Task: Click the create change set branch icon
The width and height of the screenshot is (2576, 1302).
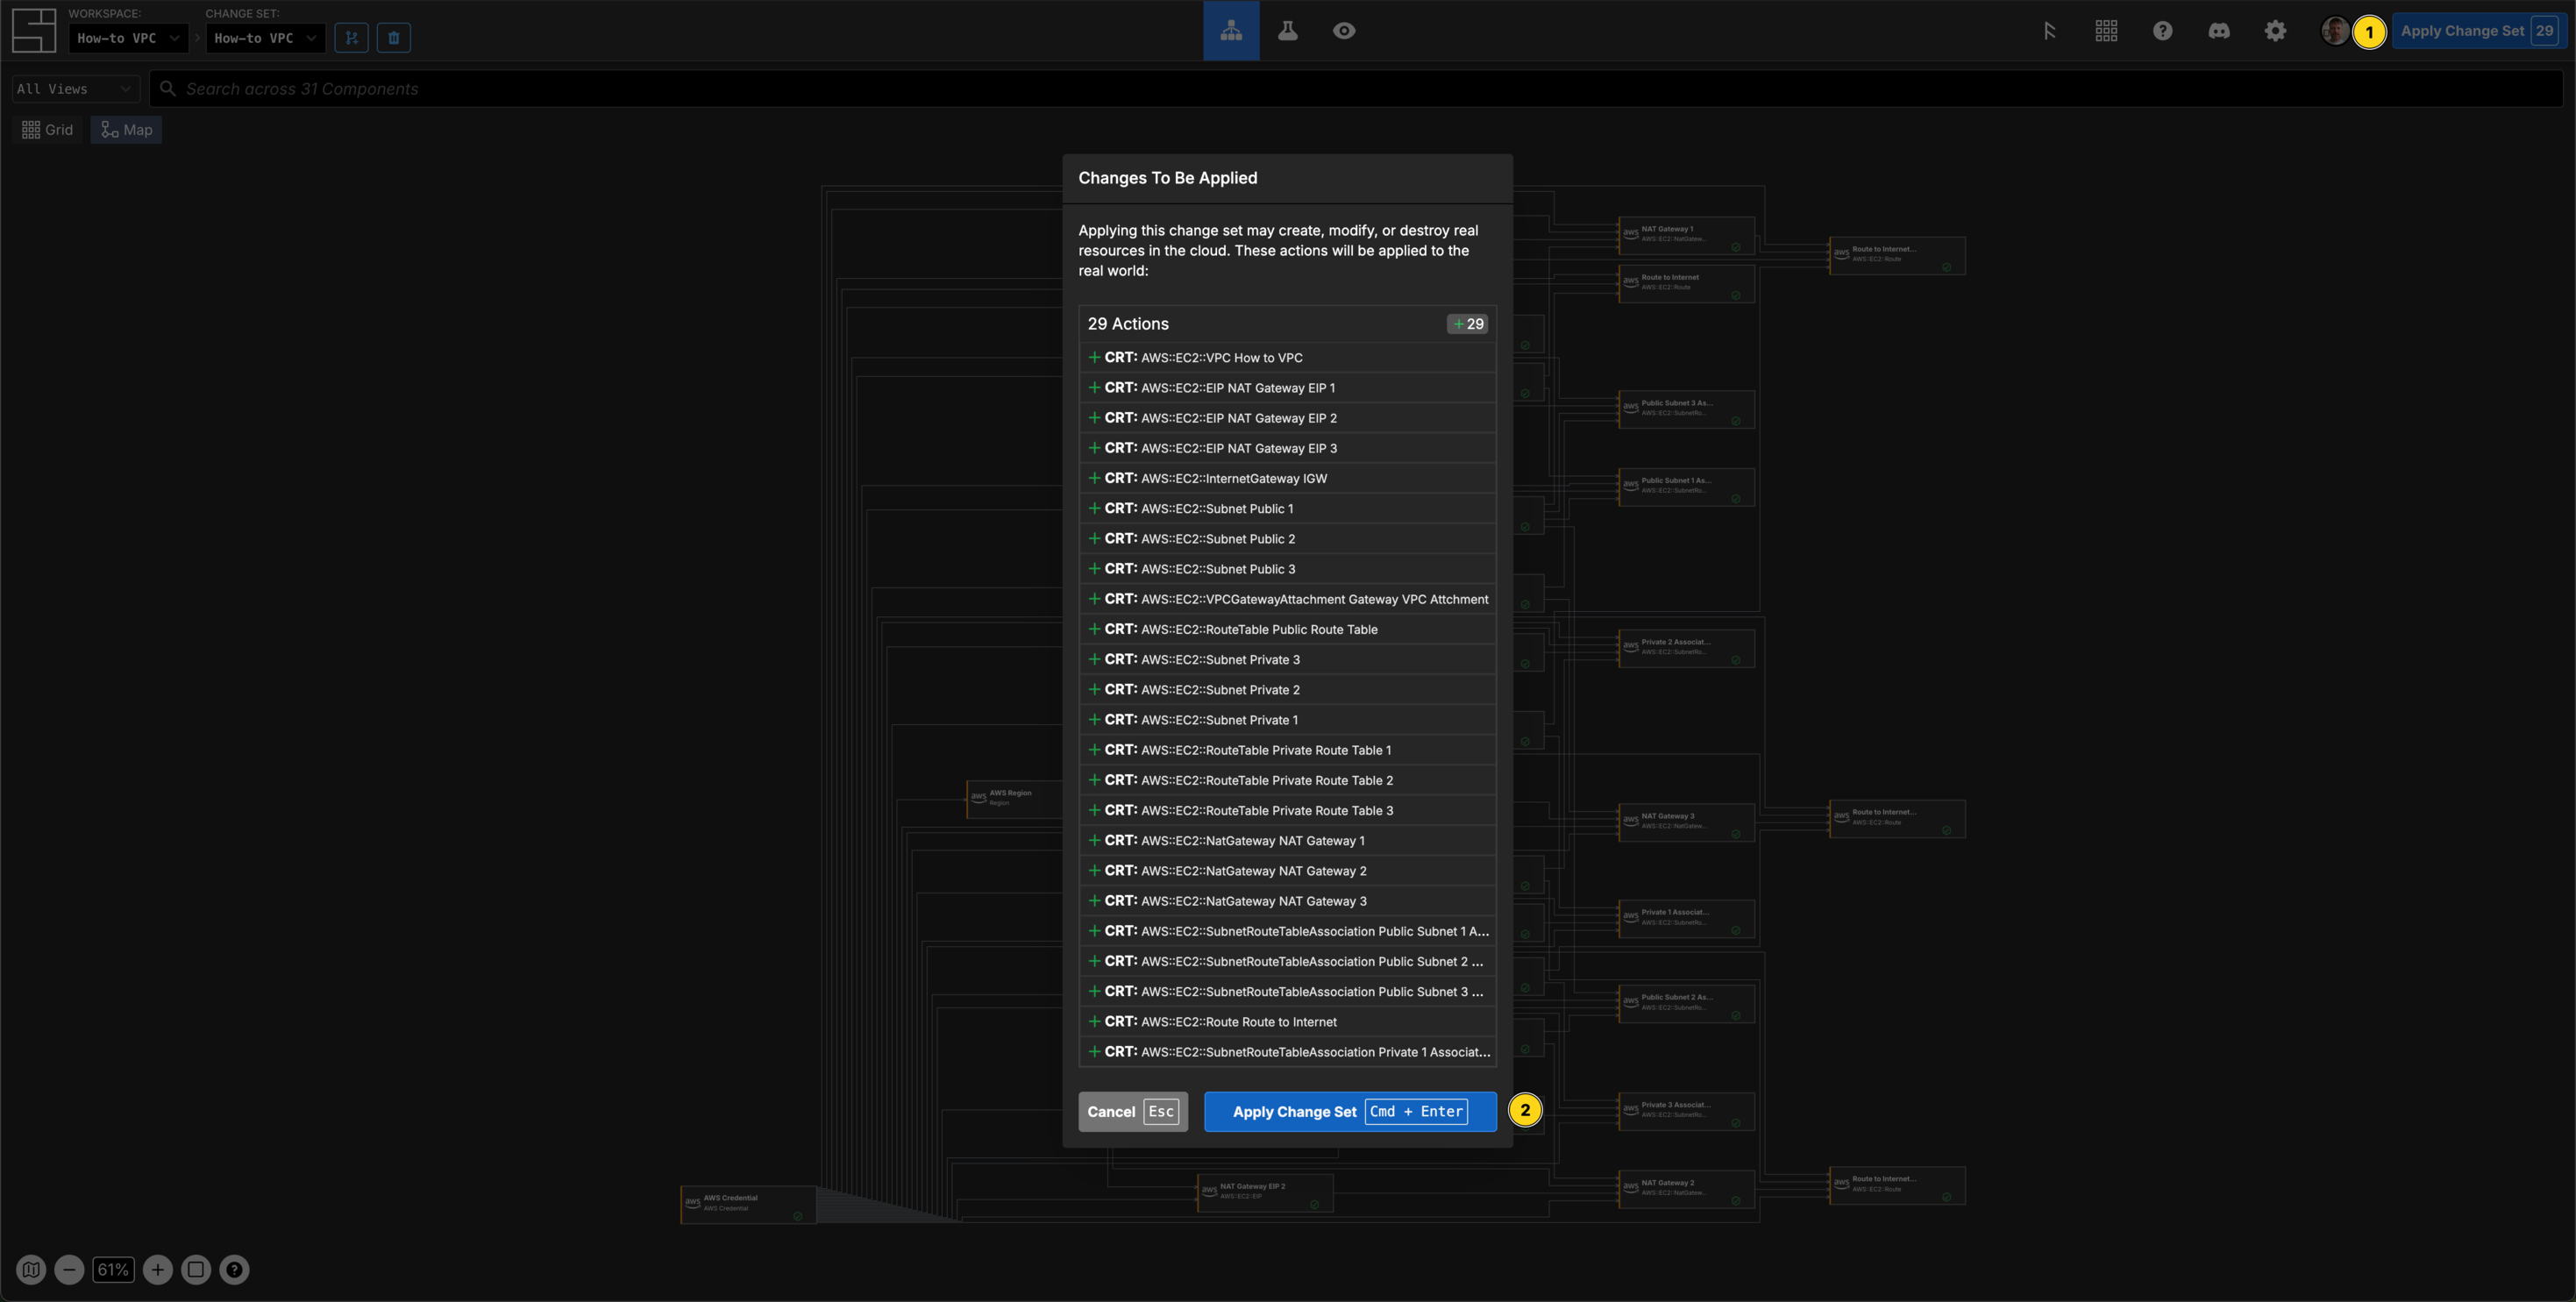Action: 351,38
